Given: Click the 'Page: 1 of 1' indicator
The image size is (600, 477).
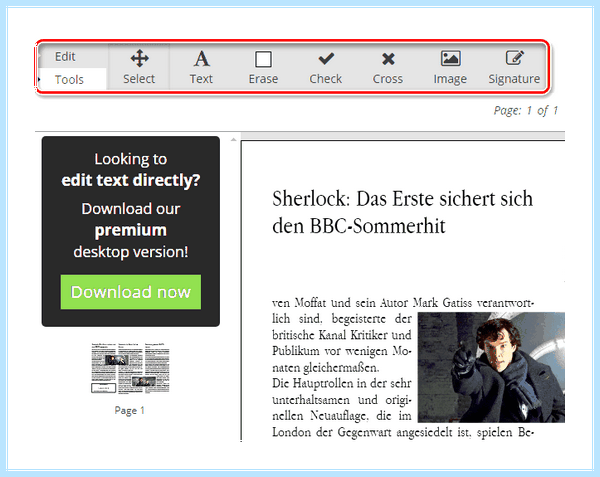Looking at the screenshot, I should [526, 111].
